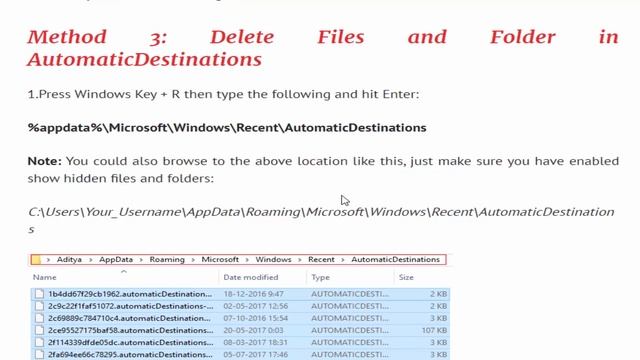Click date 05-07-2017 17:46
Screen dimensions: 640x360
click(256, 354)
